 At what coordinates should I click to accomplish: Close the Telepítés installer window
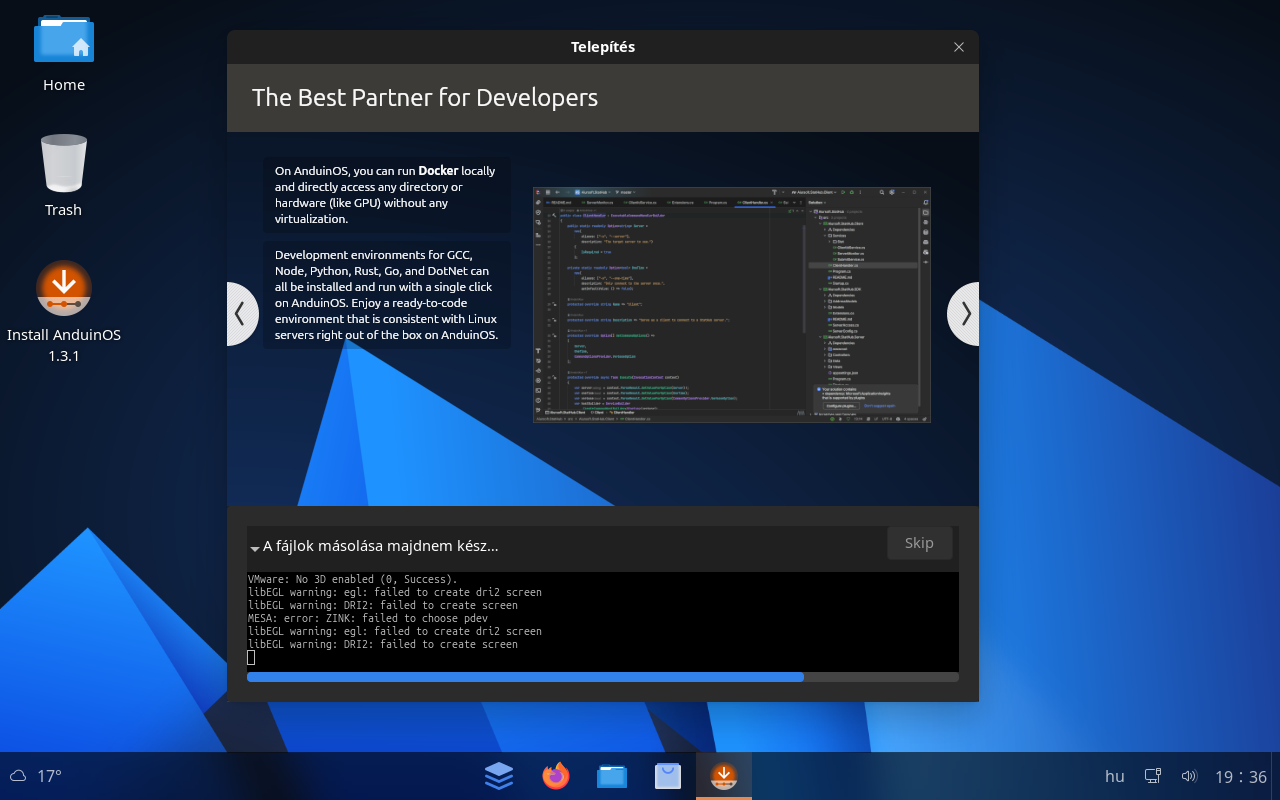[x=959, y=47]
